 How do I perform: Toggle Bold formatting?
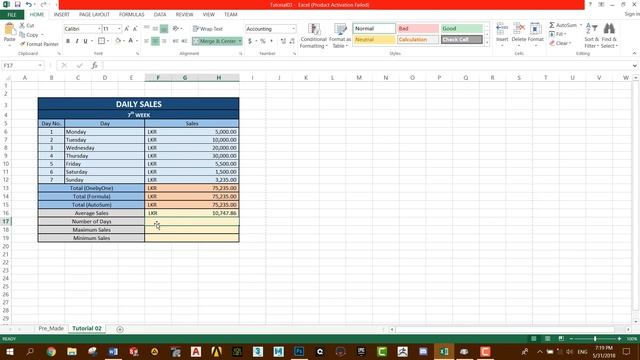(x=68, y=41)
